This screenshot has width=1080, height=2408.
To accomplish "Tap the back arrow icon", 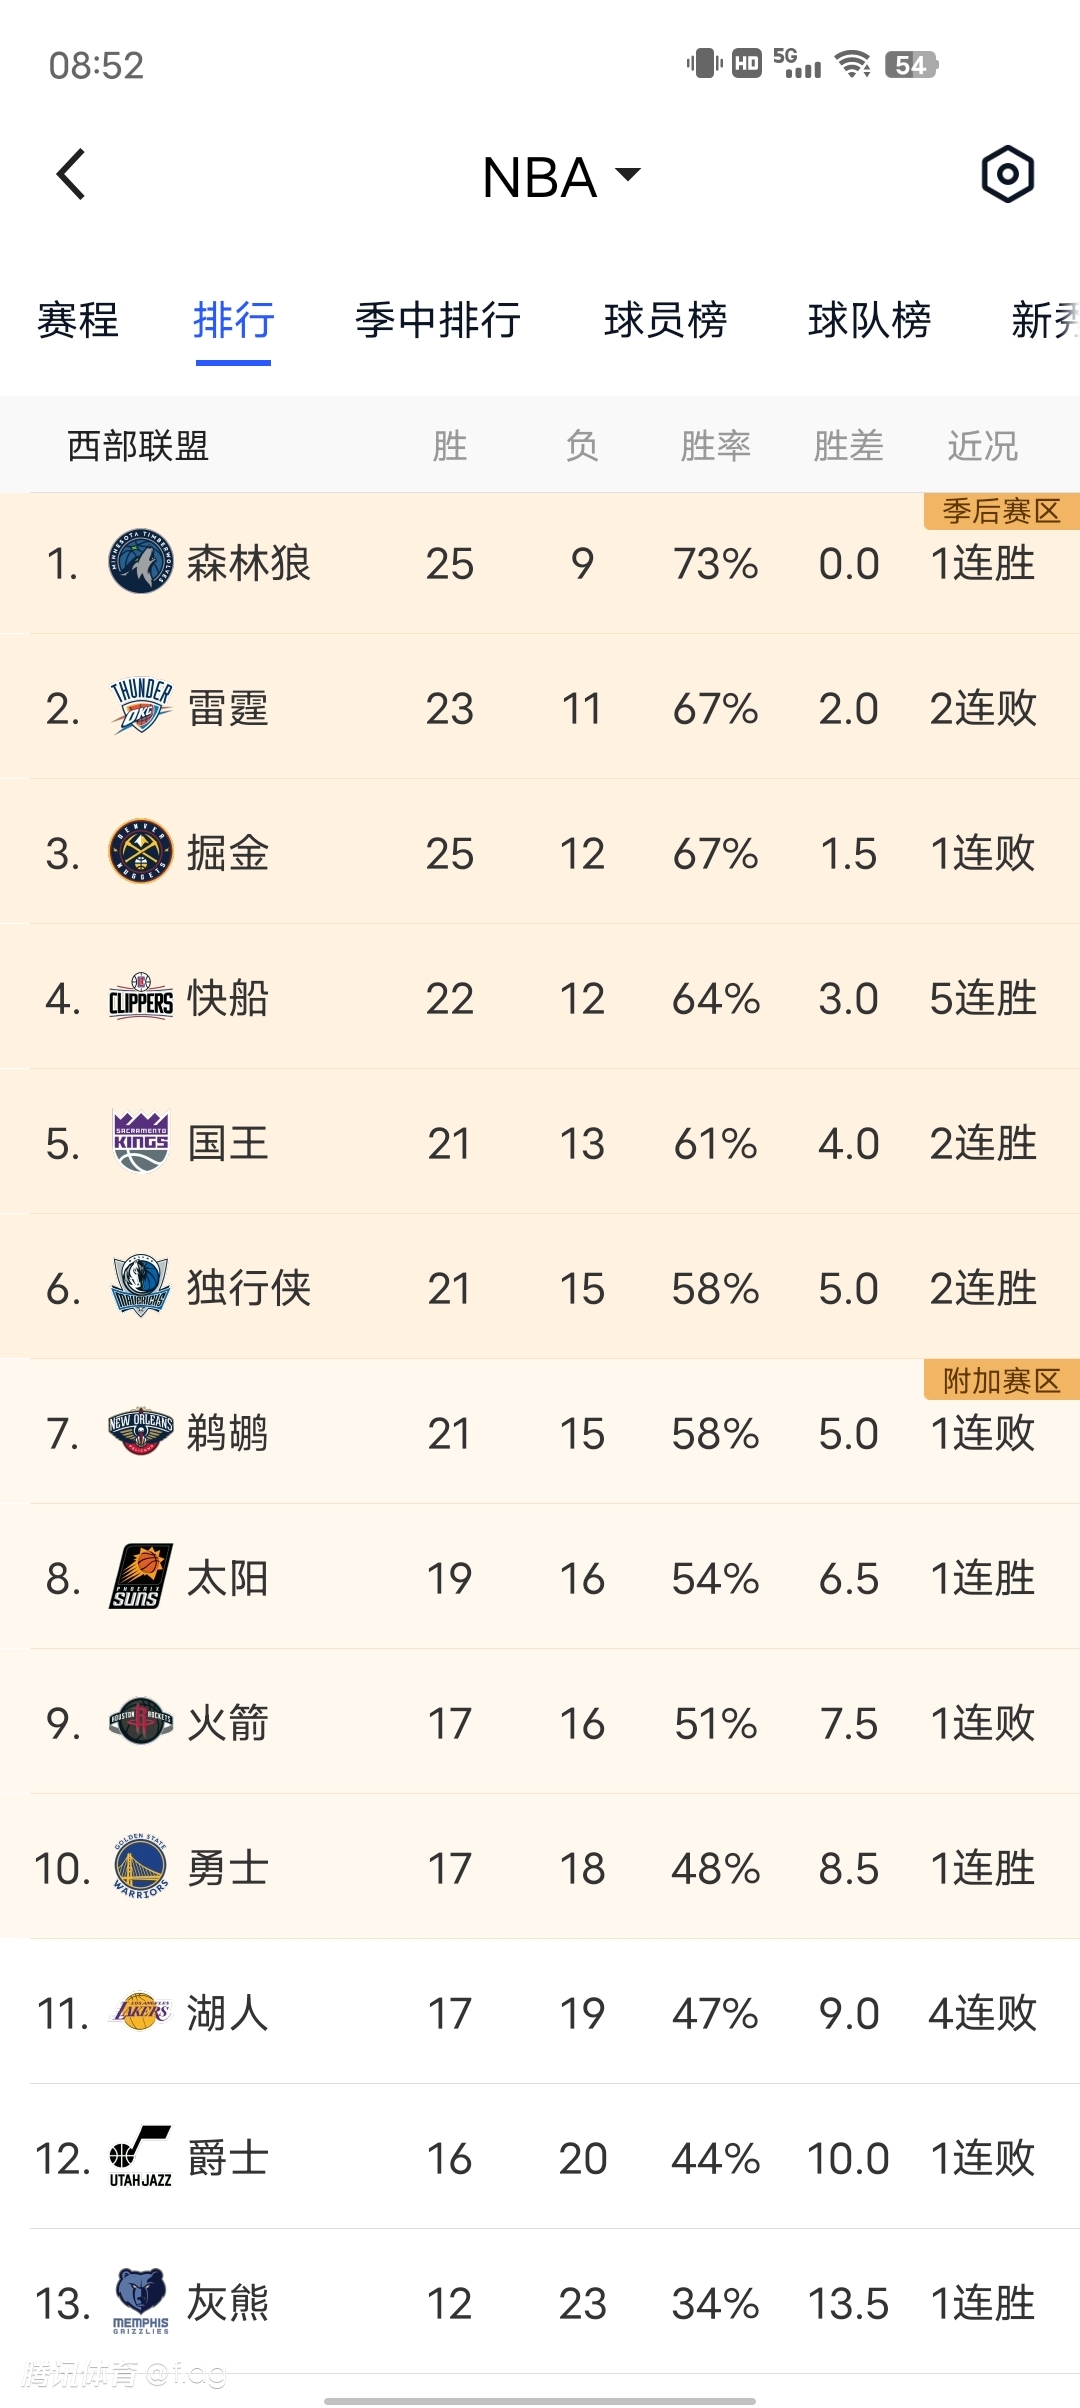I will click(71, 175).
